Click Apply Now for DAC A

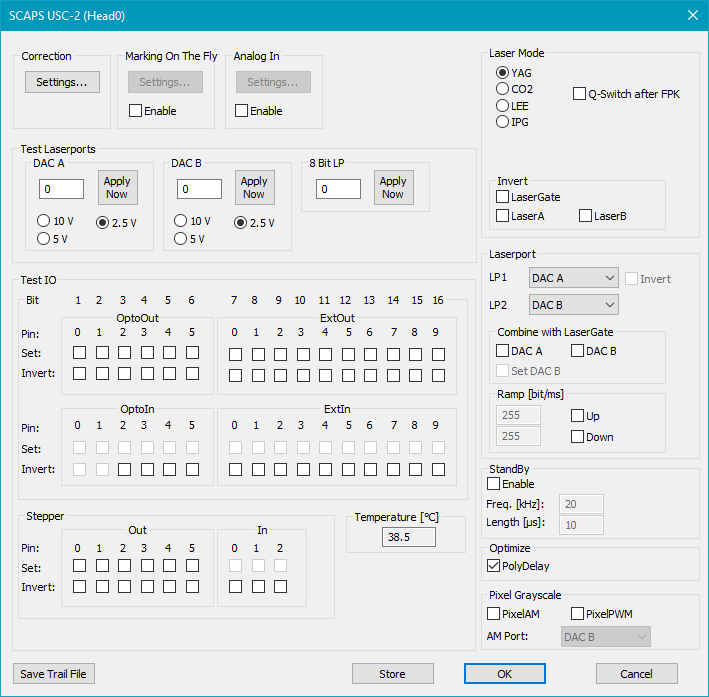[117, 188]
